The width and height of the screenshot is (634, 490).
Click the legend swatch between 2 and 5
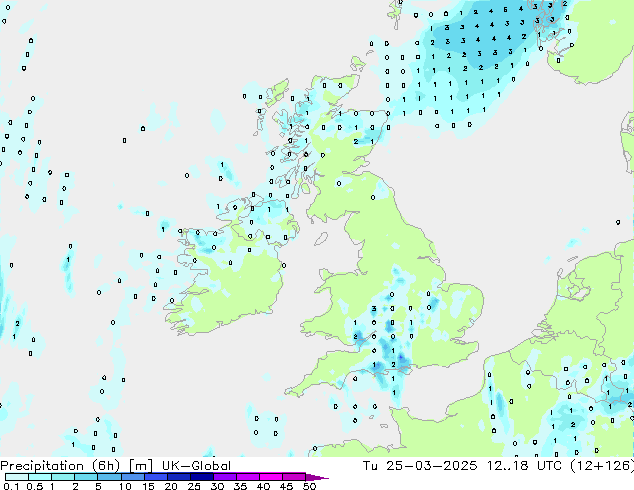[x=86, y=477]
